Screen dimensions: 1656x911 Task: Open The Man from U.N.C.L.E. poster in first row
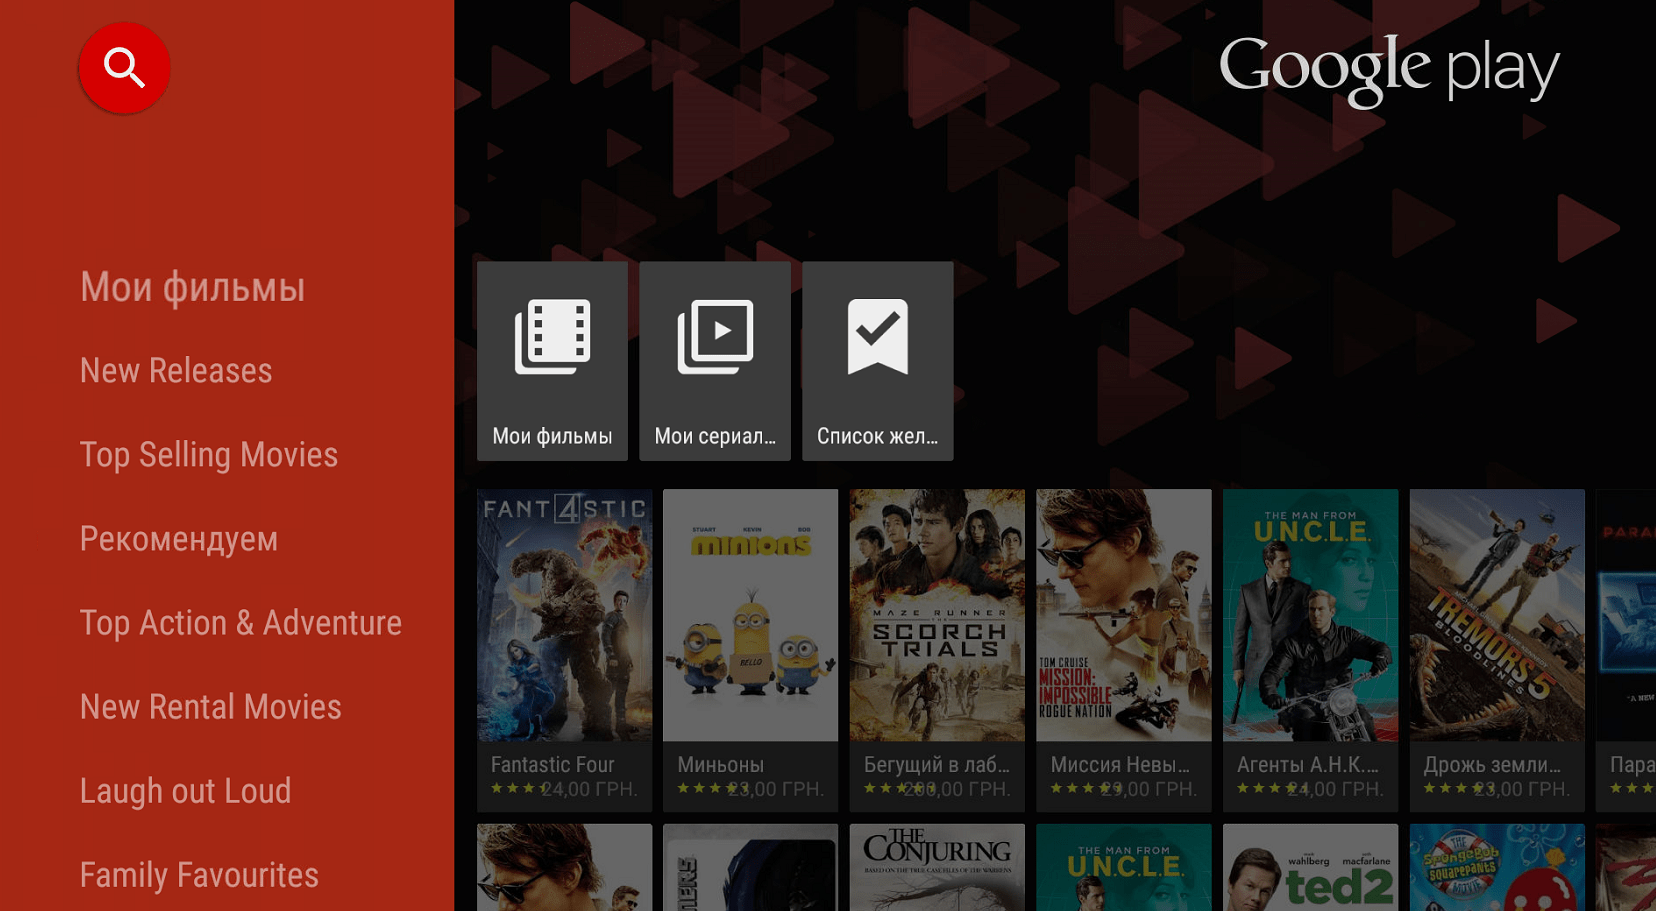tap(1310, 615)
